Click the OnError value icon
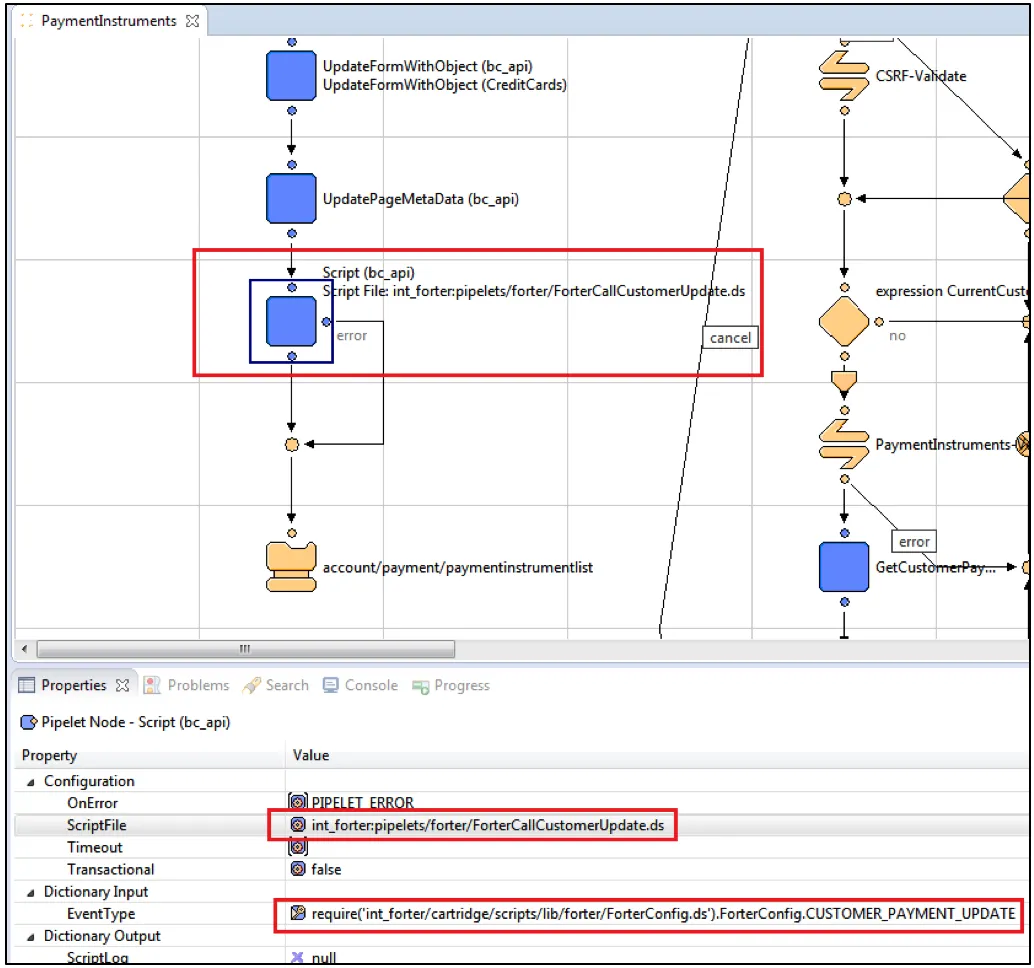Image resolution: width=1034 pixels, height=968 pixels. coord(298,802)
